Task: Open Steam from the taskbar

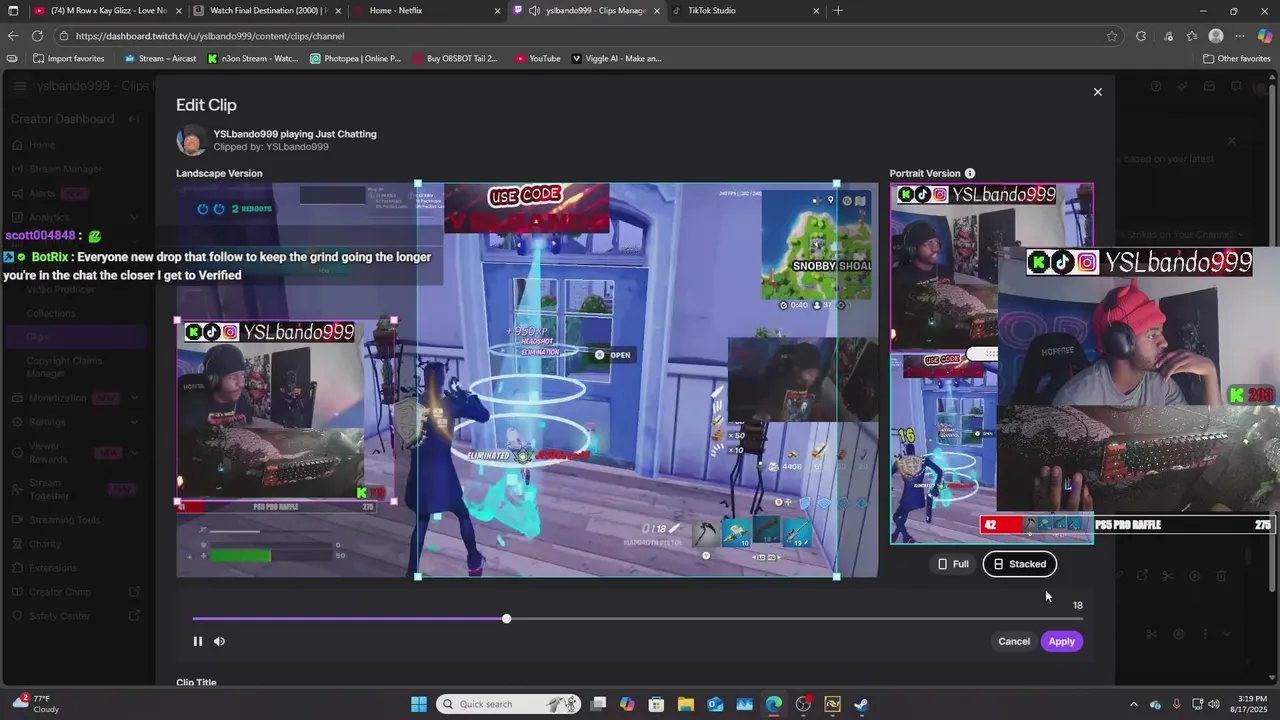Action: (x=862, y=704)
